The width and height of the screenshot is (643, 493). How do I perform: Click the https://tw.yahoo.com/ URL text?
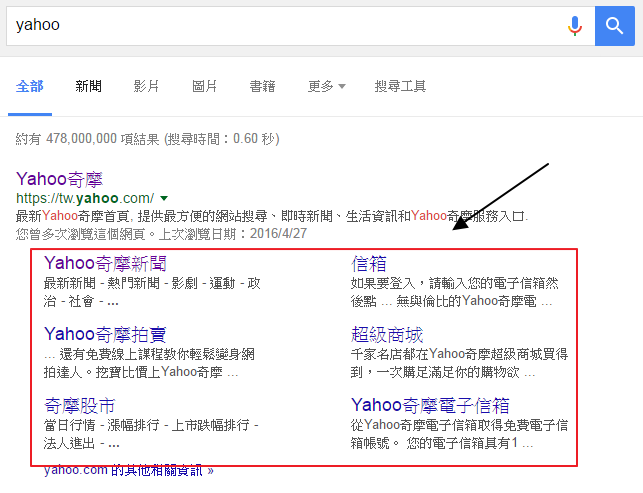[85, 199]
